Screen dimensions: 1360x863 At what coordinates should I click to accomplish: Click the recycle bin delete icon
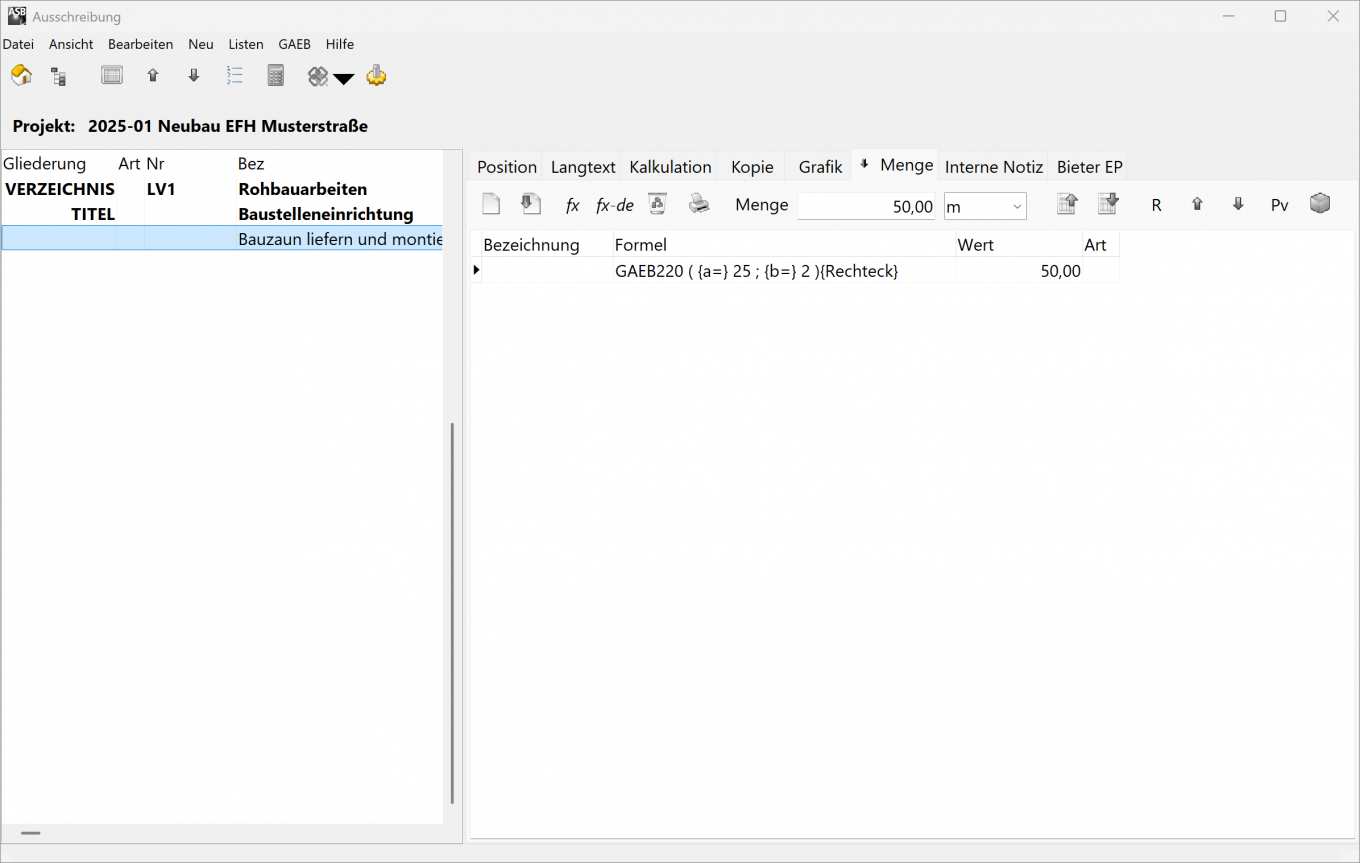pos(657,205)
